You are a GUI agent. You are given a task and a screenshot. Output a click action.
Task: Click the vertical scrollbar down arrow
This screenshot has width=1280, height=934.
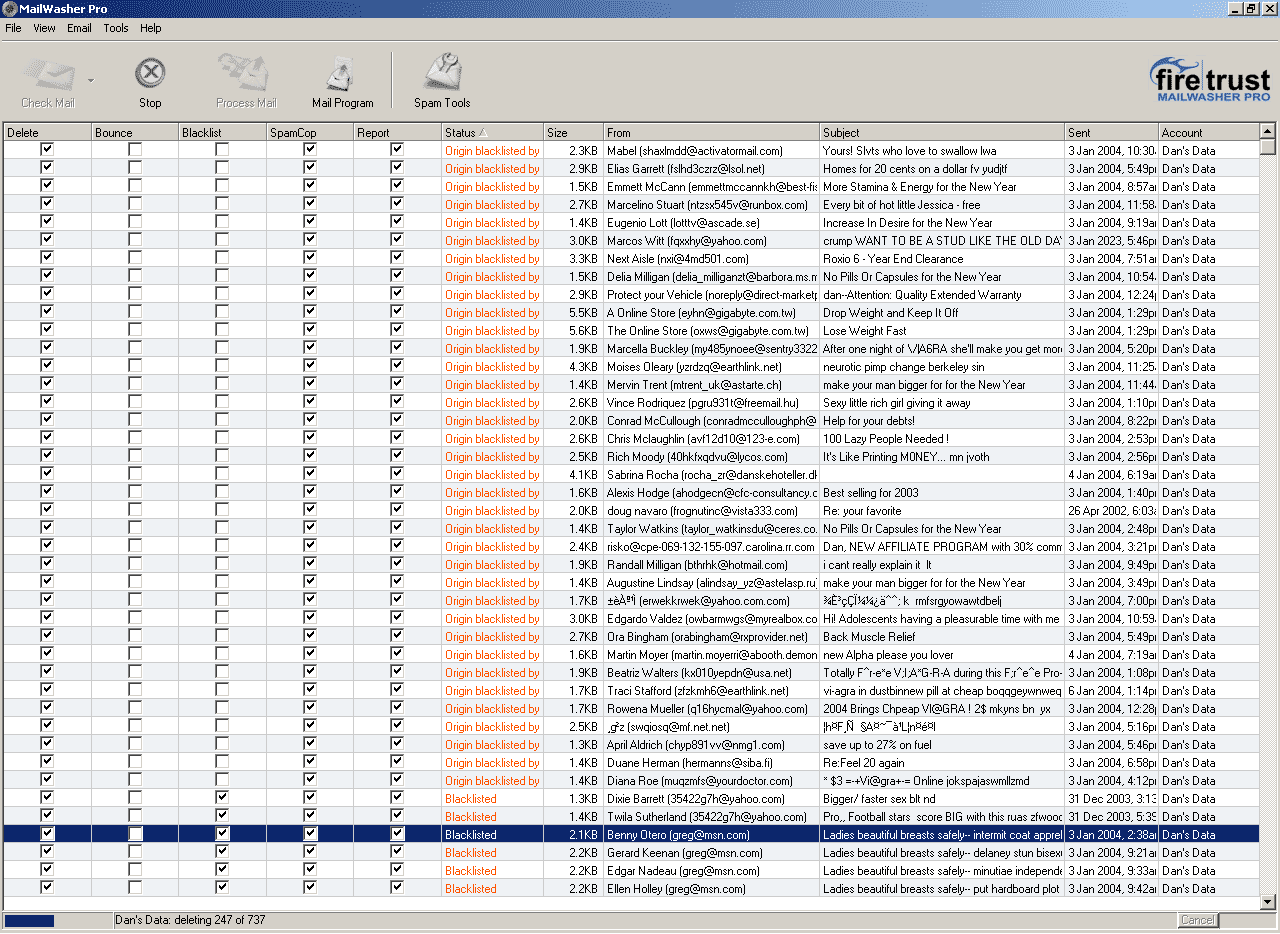[1268, 901]
